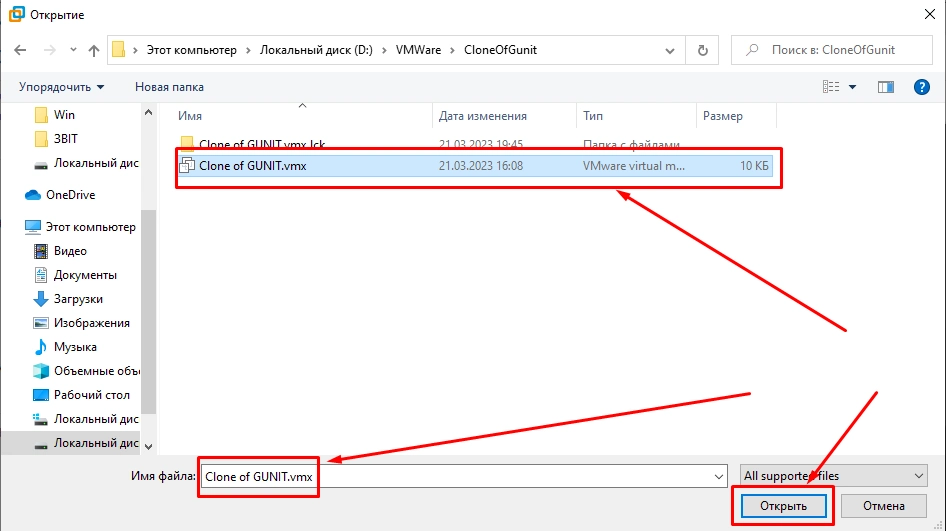Viewport: 946px width, 531px height.
Task: Open 'Изображения' in the navigation pane
Action: click(92, 323)
